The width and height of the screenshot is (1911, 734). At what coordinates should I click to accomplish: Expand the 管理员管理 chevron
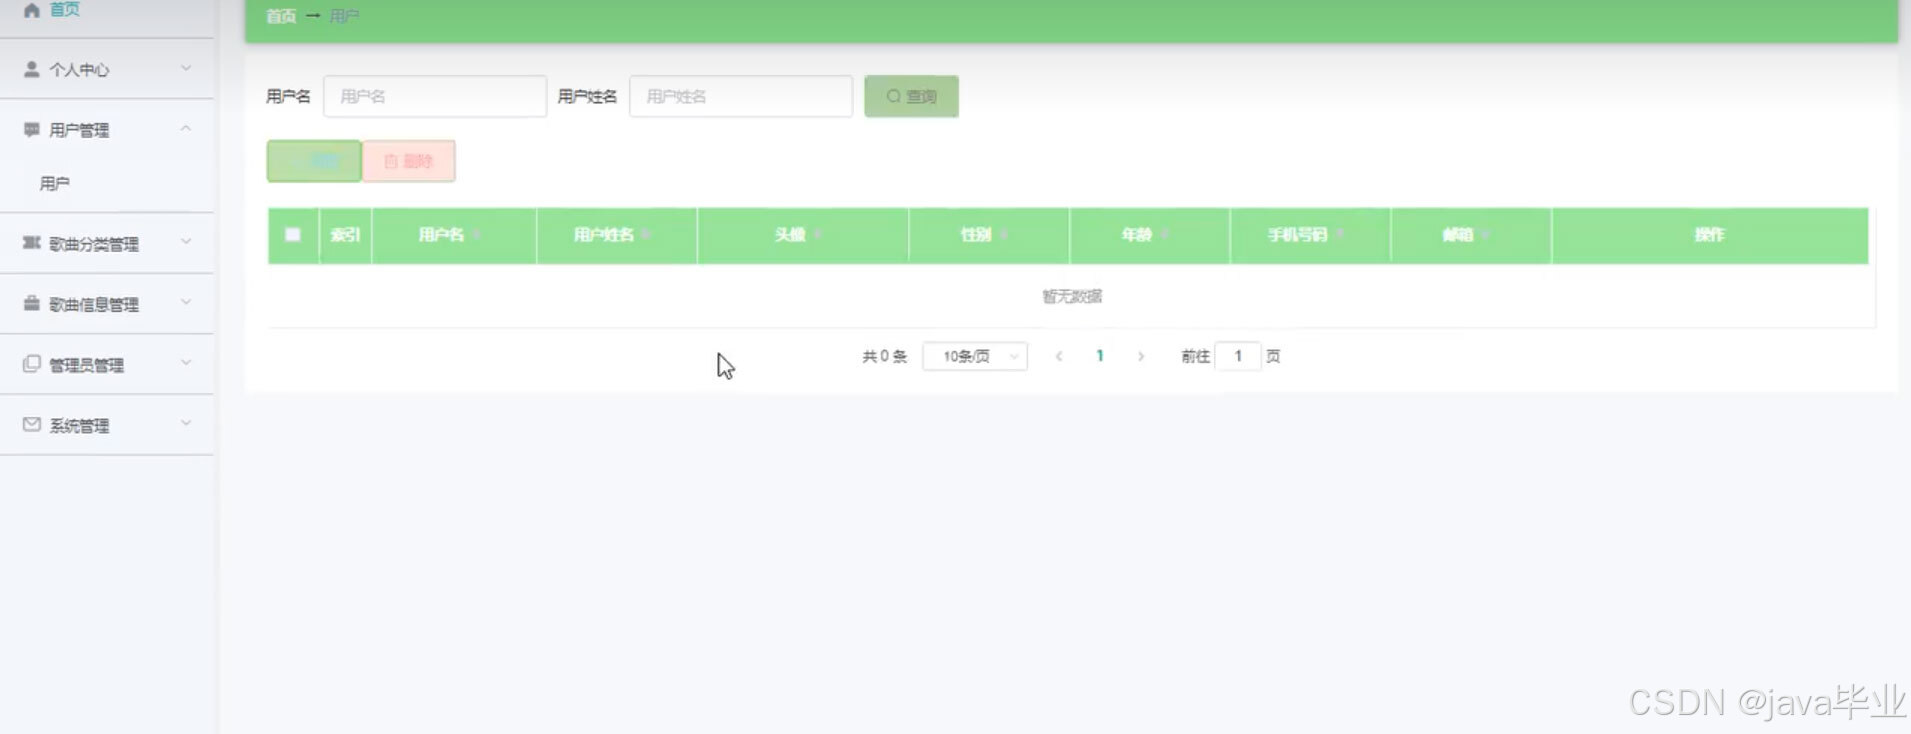pos(186,363)
